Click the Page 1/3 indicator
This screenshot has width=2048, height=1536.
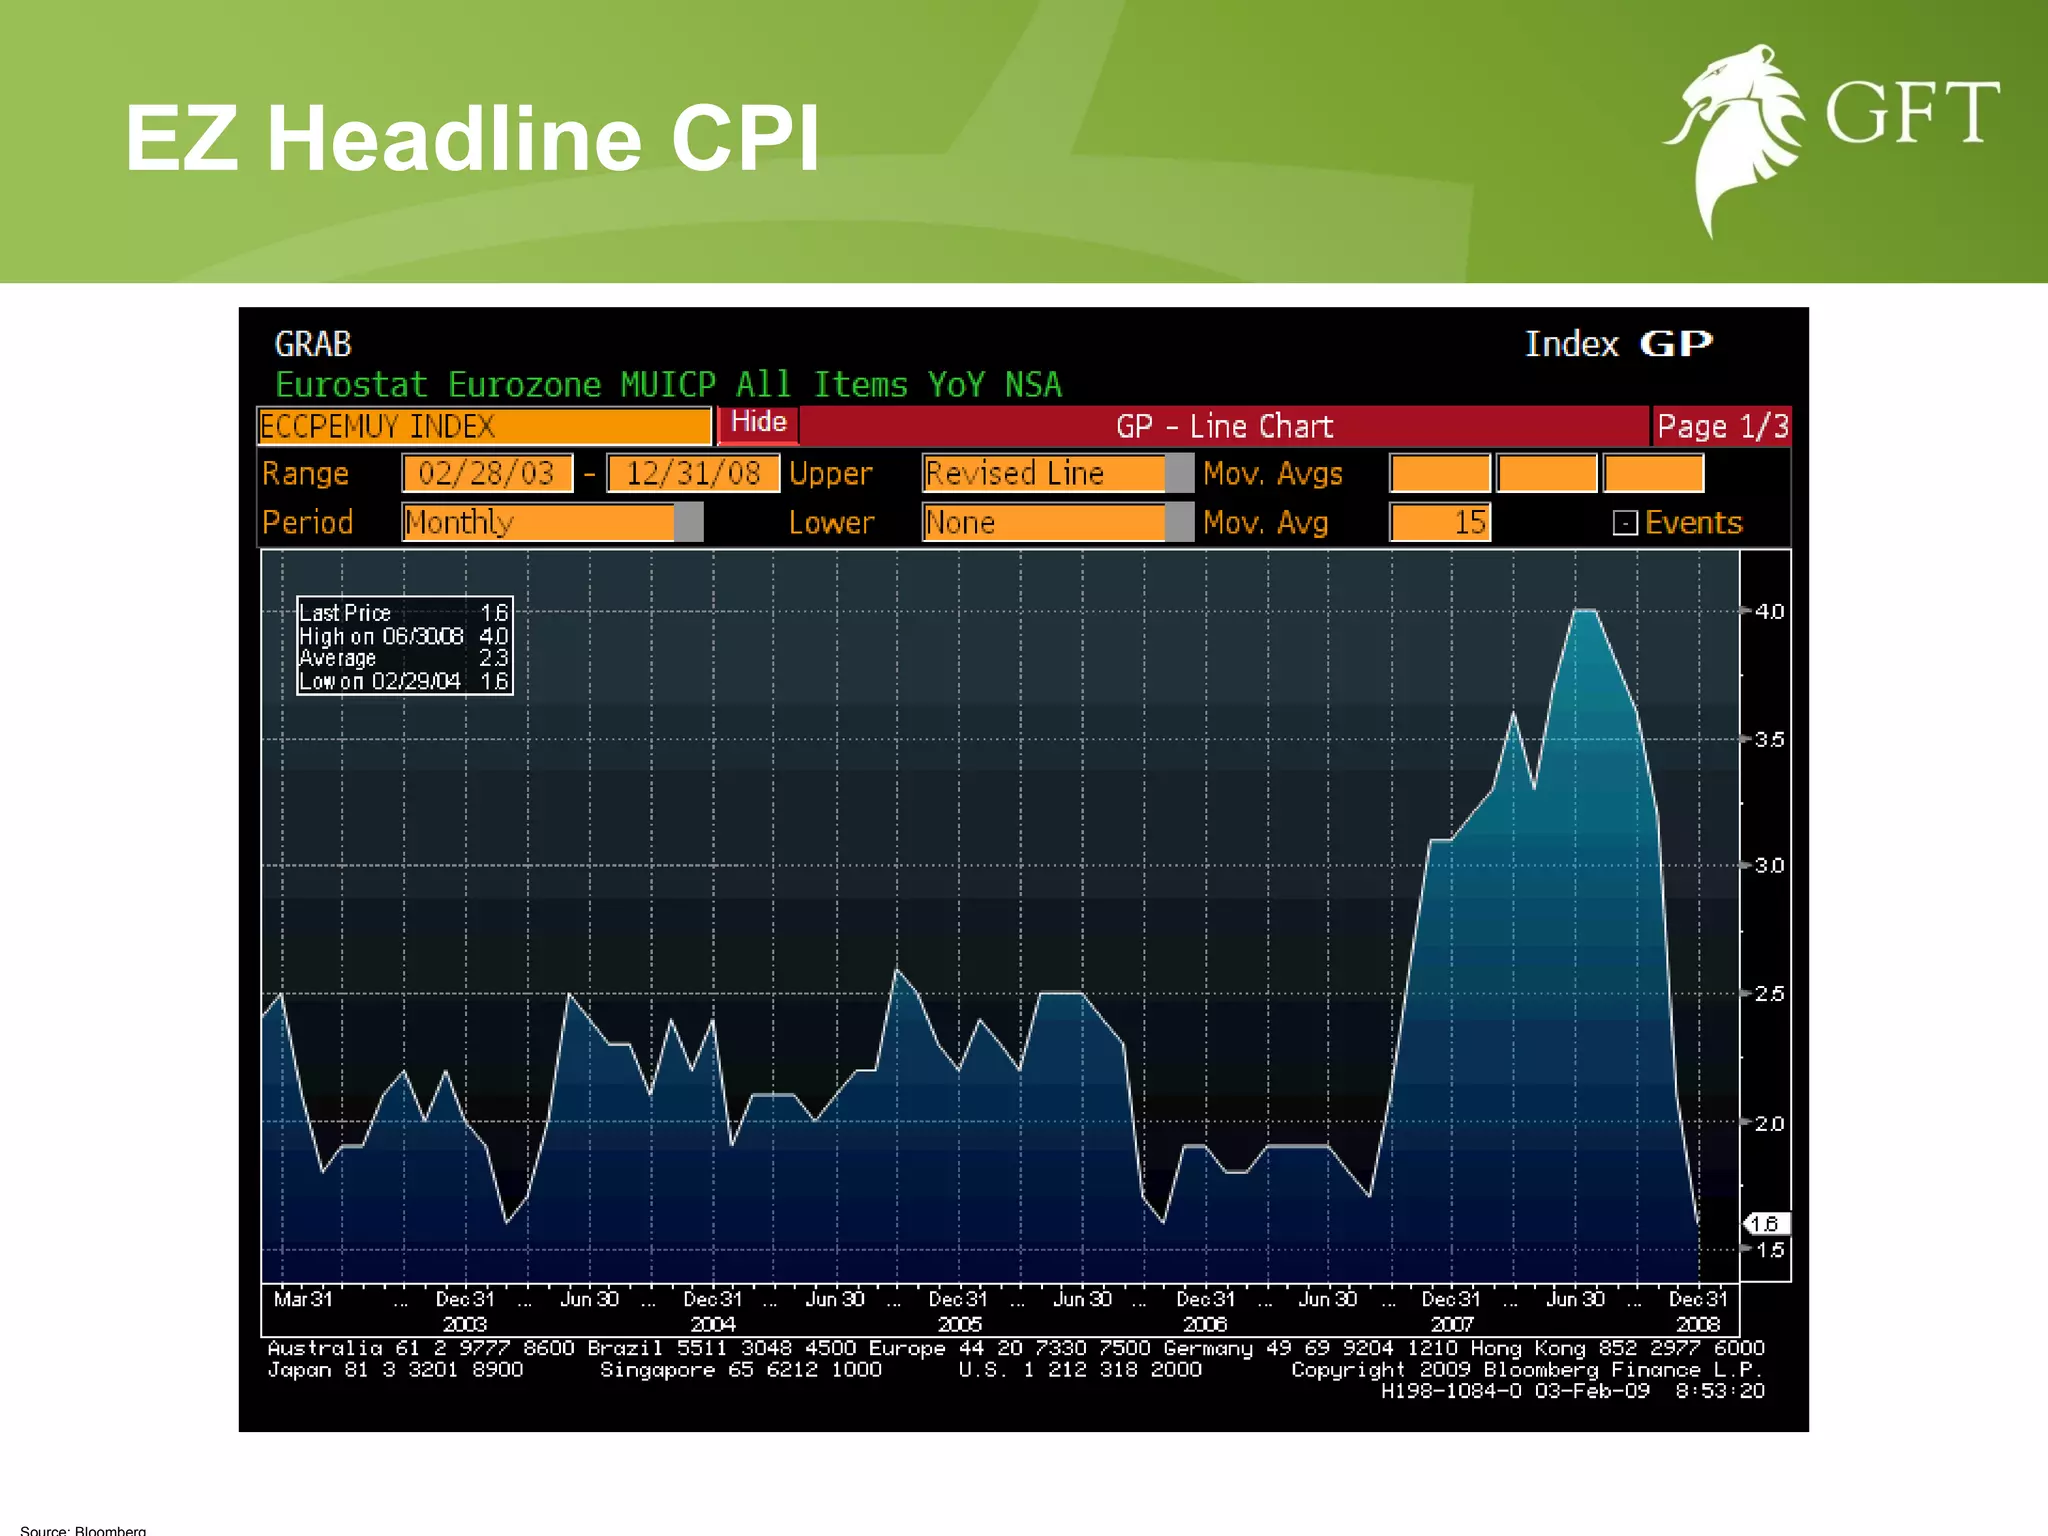tap(1721, 427)
